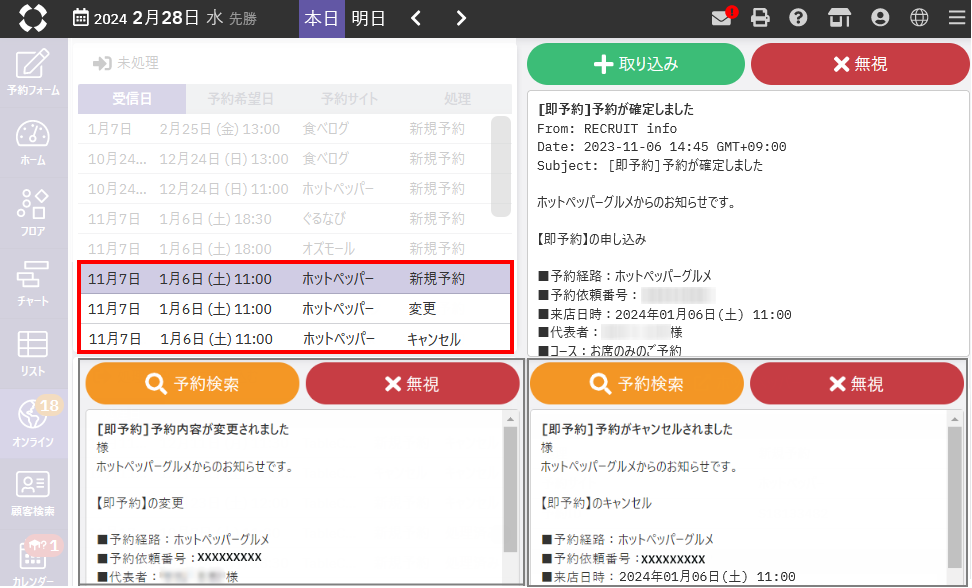Select the 本日 tab
The height and width of the screenshot is (588, 972).
pos(321,18)
